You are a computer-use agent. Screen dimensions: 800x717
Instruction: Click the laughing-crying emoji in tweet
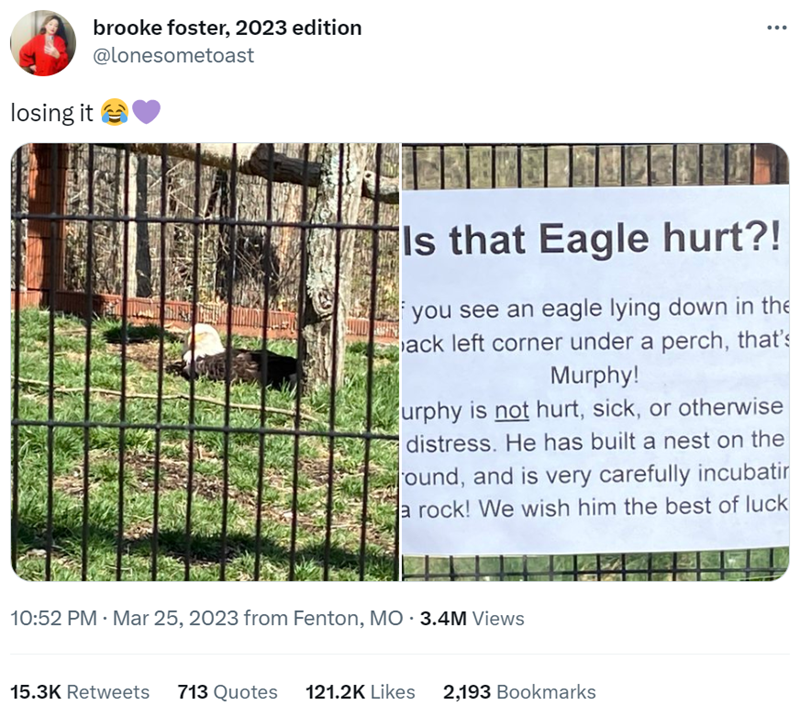click(x=114, y=113)
